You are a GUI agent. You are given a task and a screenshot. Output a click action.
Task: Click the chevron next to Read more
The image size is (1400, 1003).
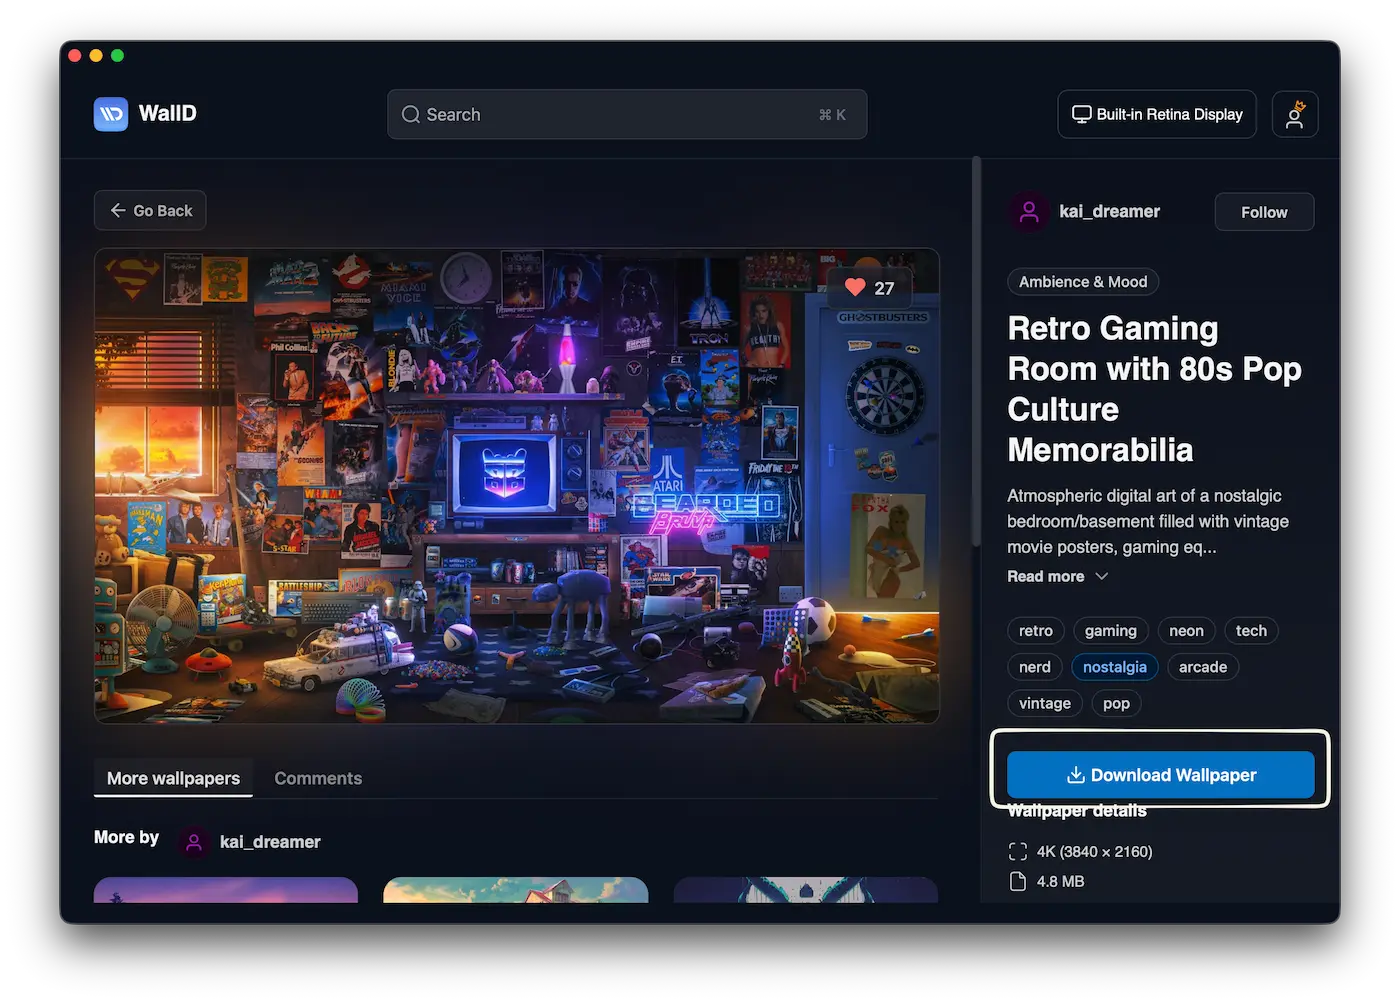(x=1102, y=577)
